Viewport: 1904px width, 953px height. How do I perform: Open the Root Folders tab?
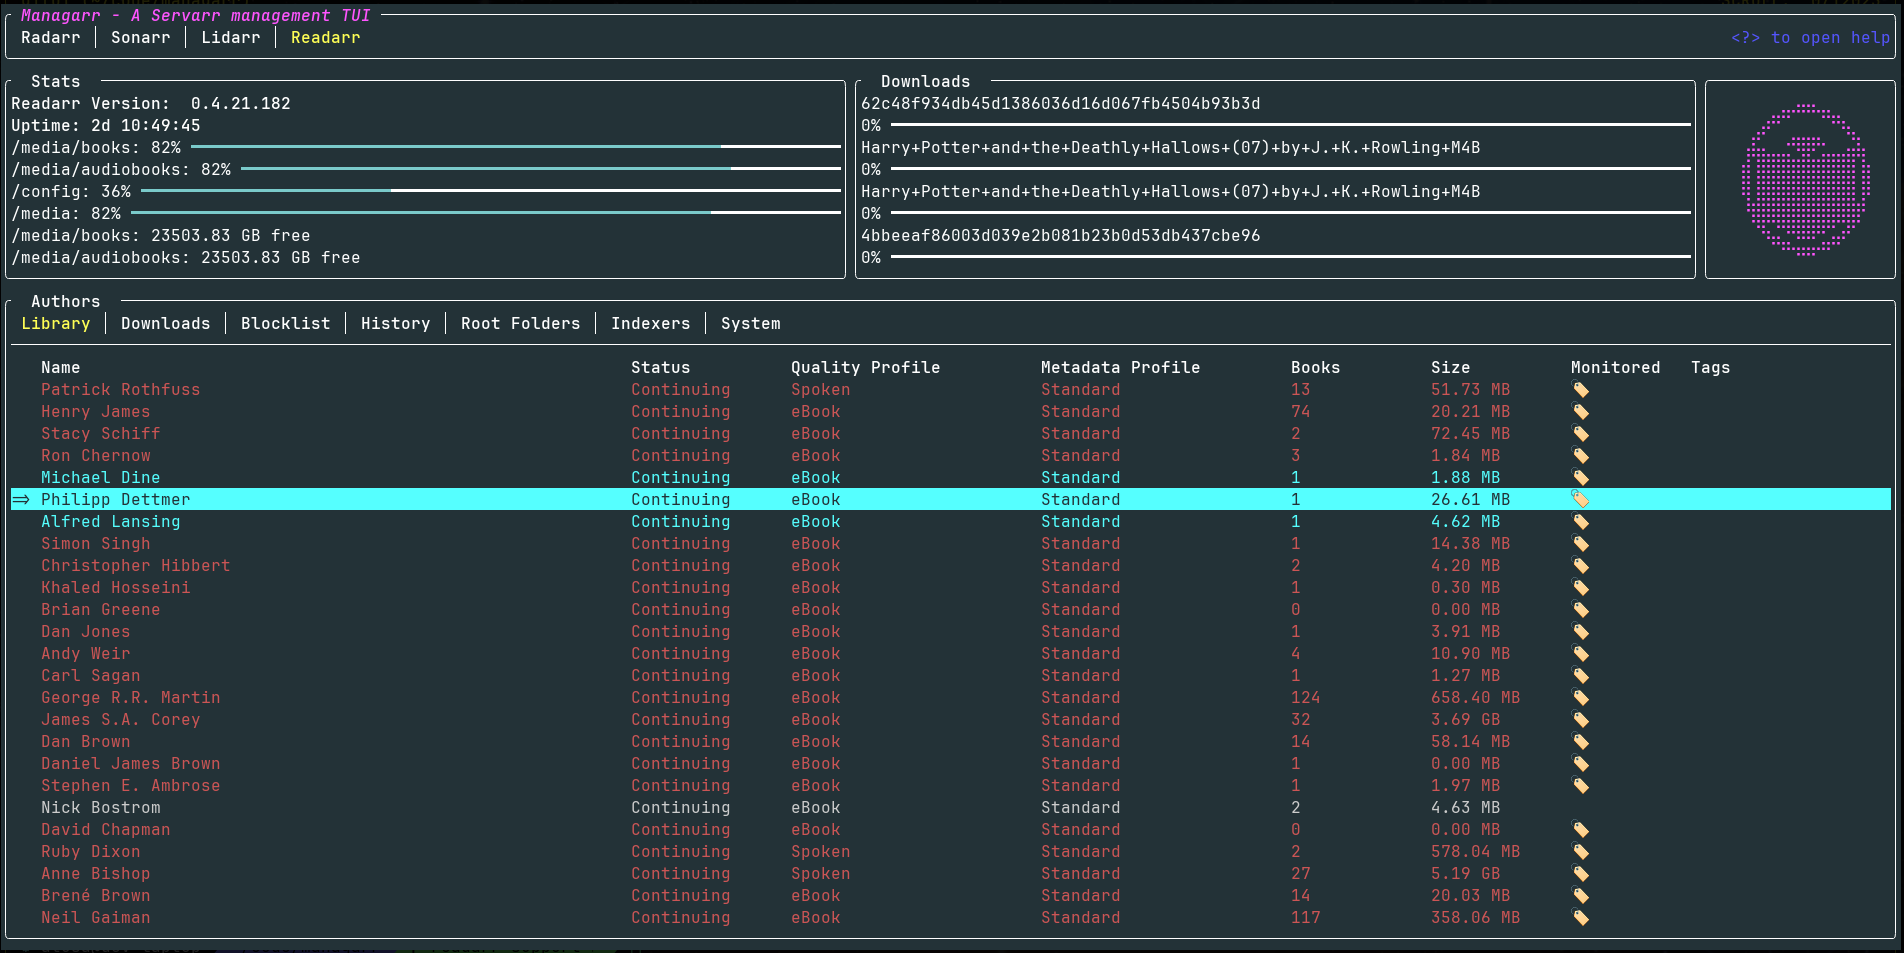pyautogui.click(x=520, y=324)
